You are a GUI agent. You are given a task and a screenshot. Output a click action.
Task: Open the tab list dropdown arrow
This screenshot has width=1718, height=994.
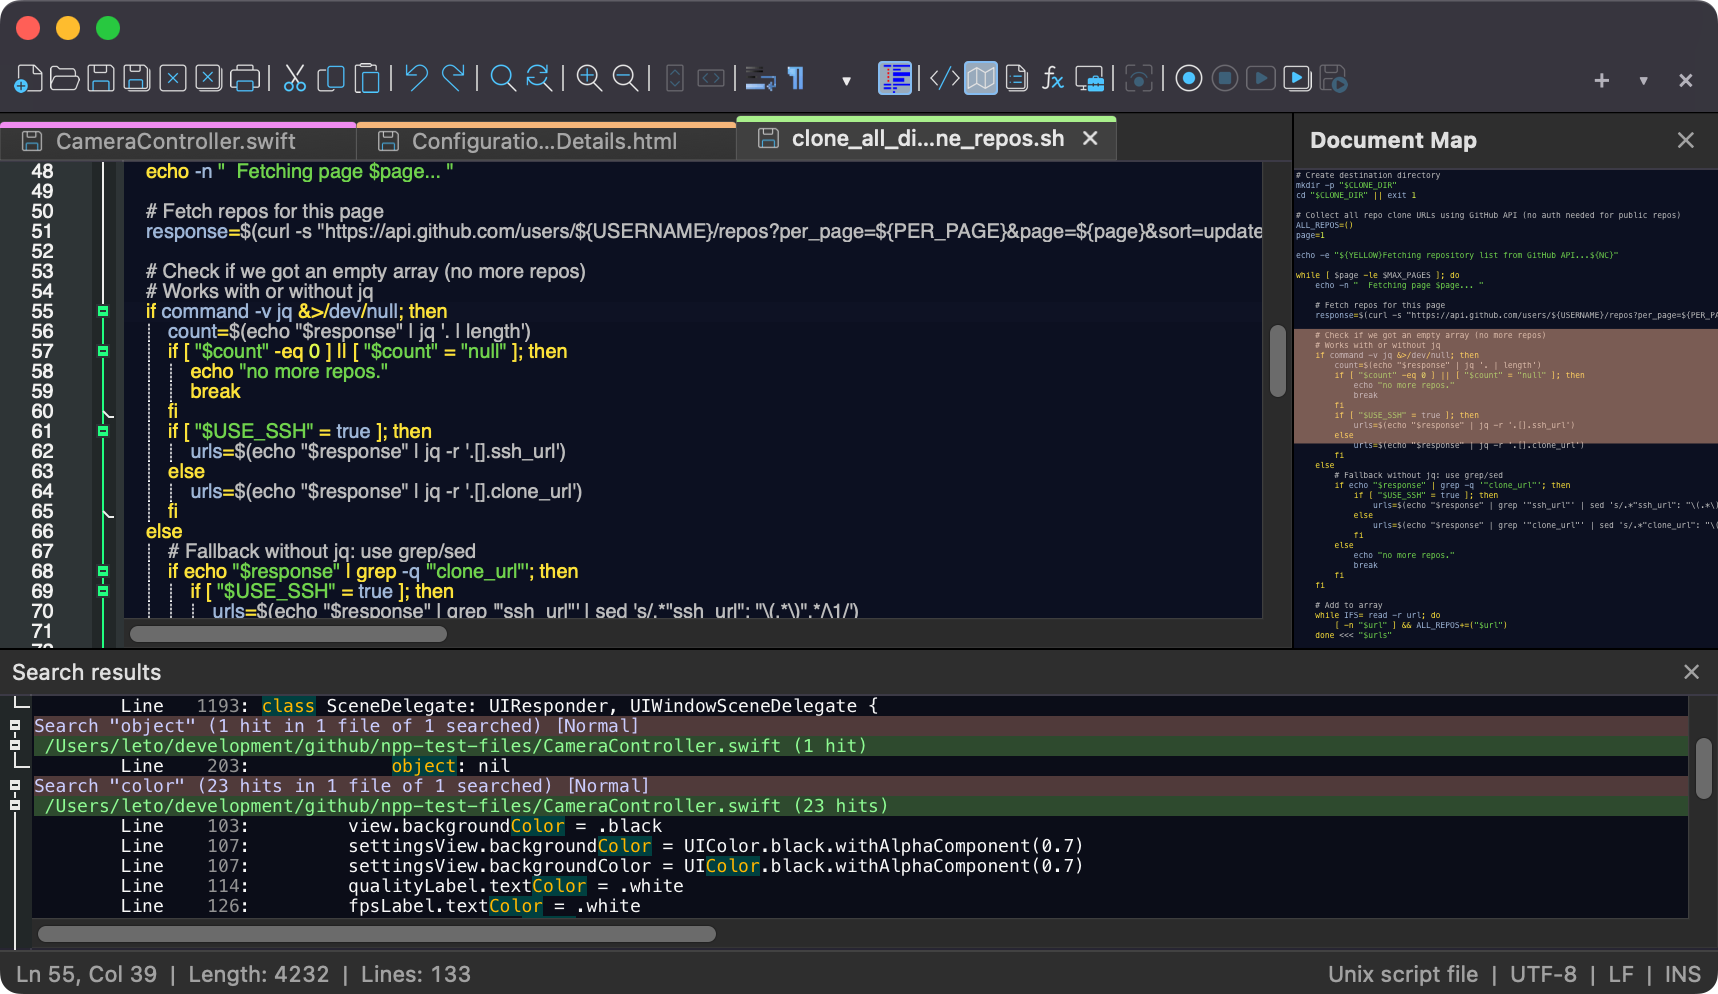(1643, 80)
